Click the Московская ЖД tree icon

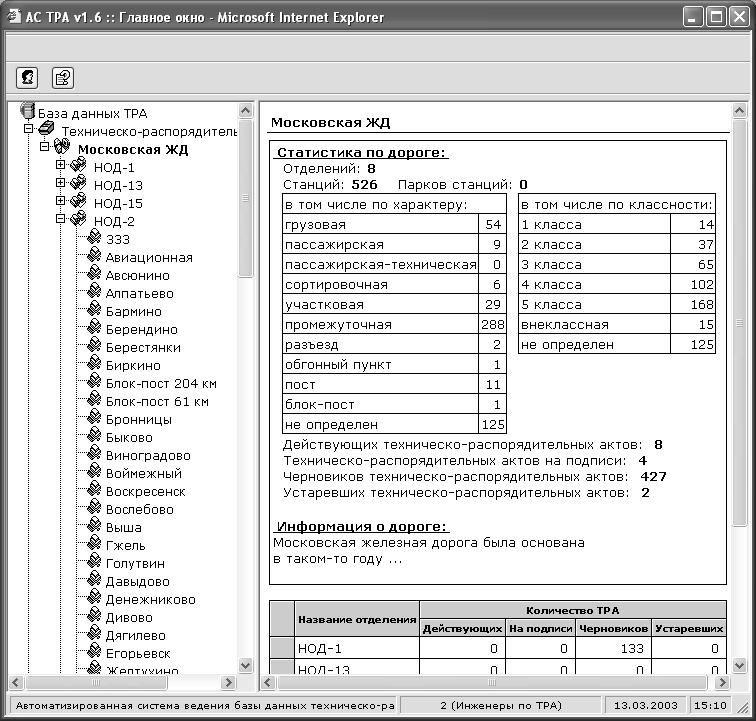pos(62,147)
